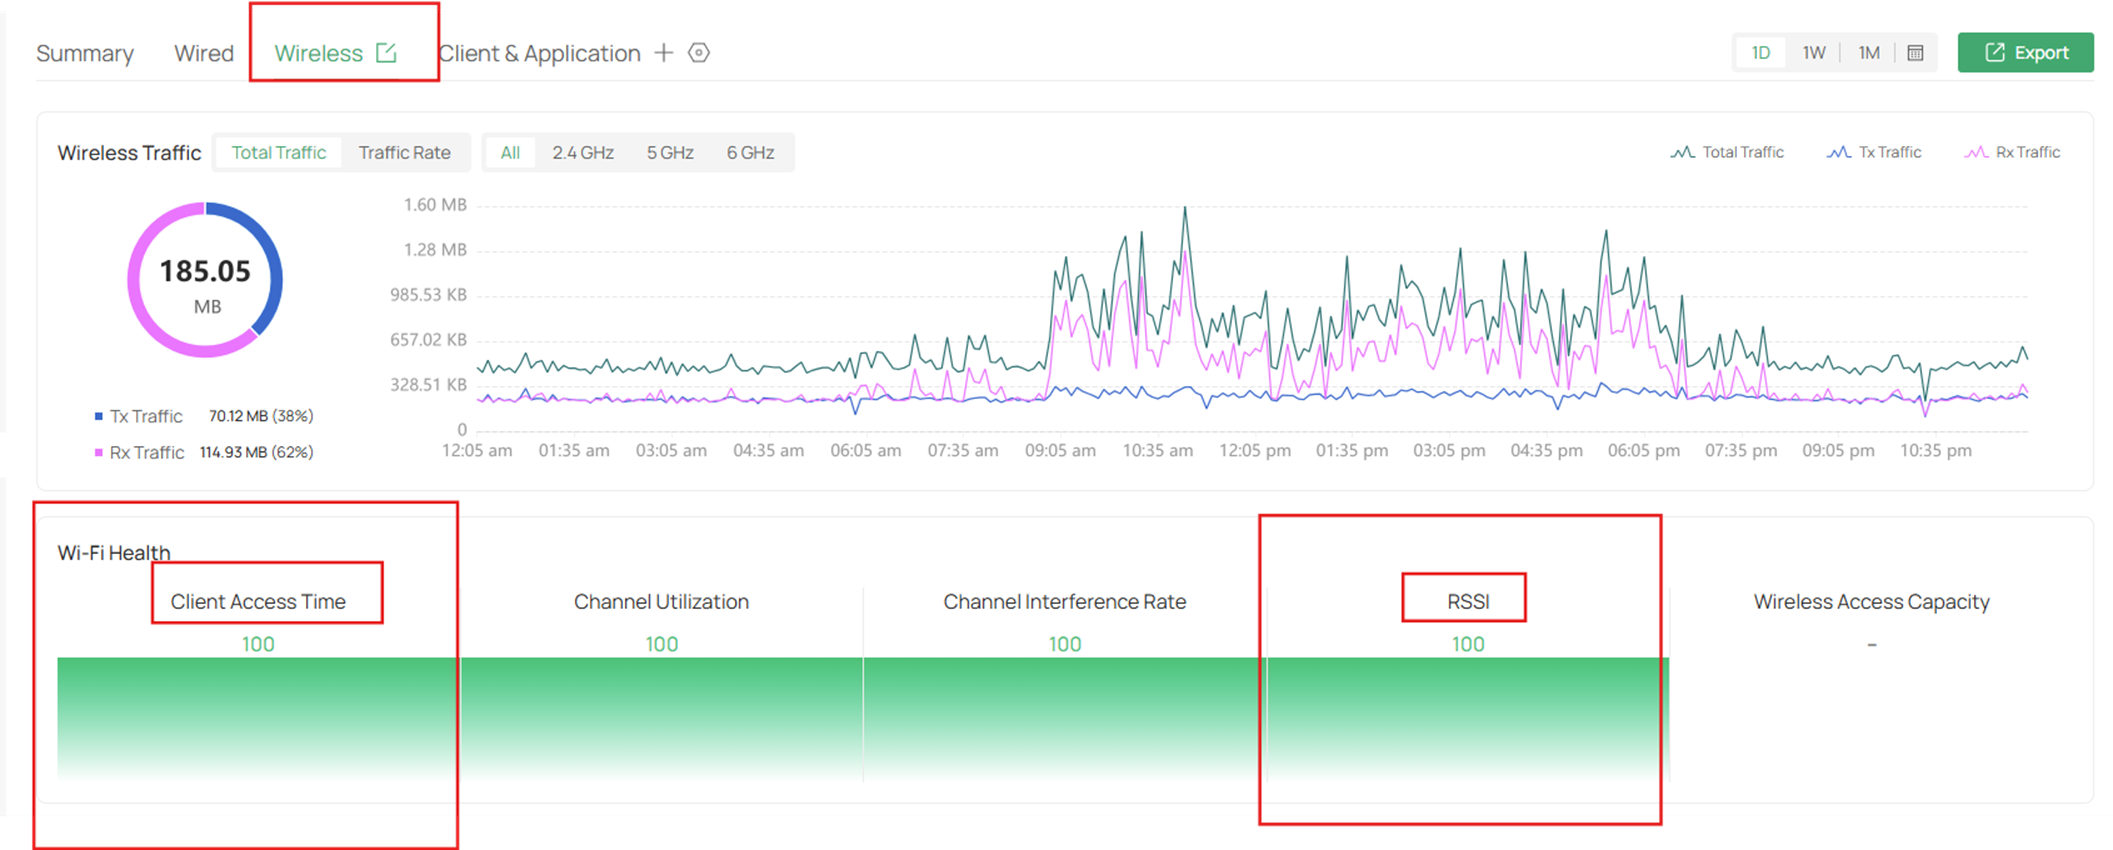Toggle Tx Traffic legend line icon

pos(1838,152)
